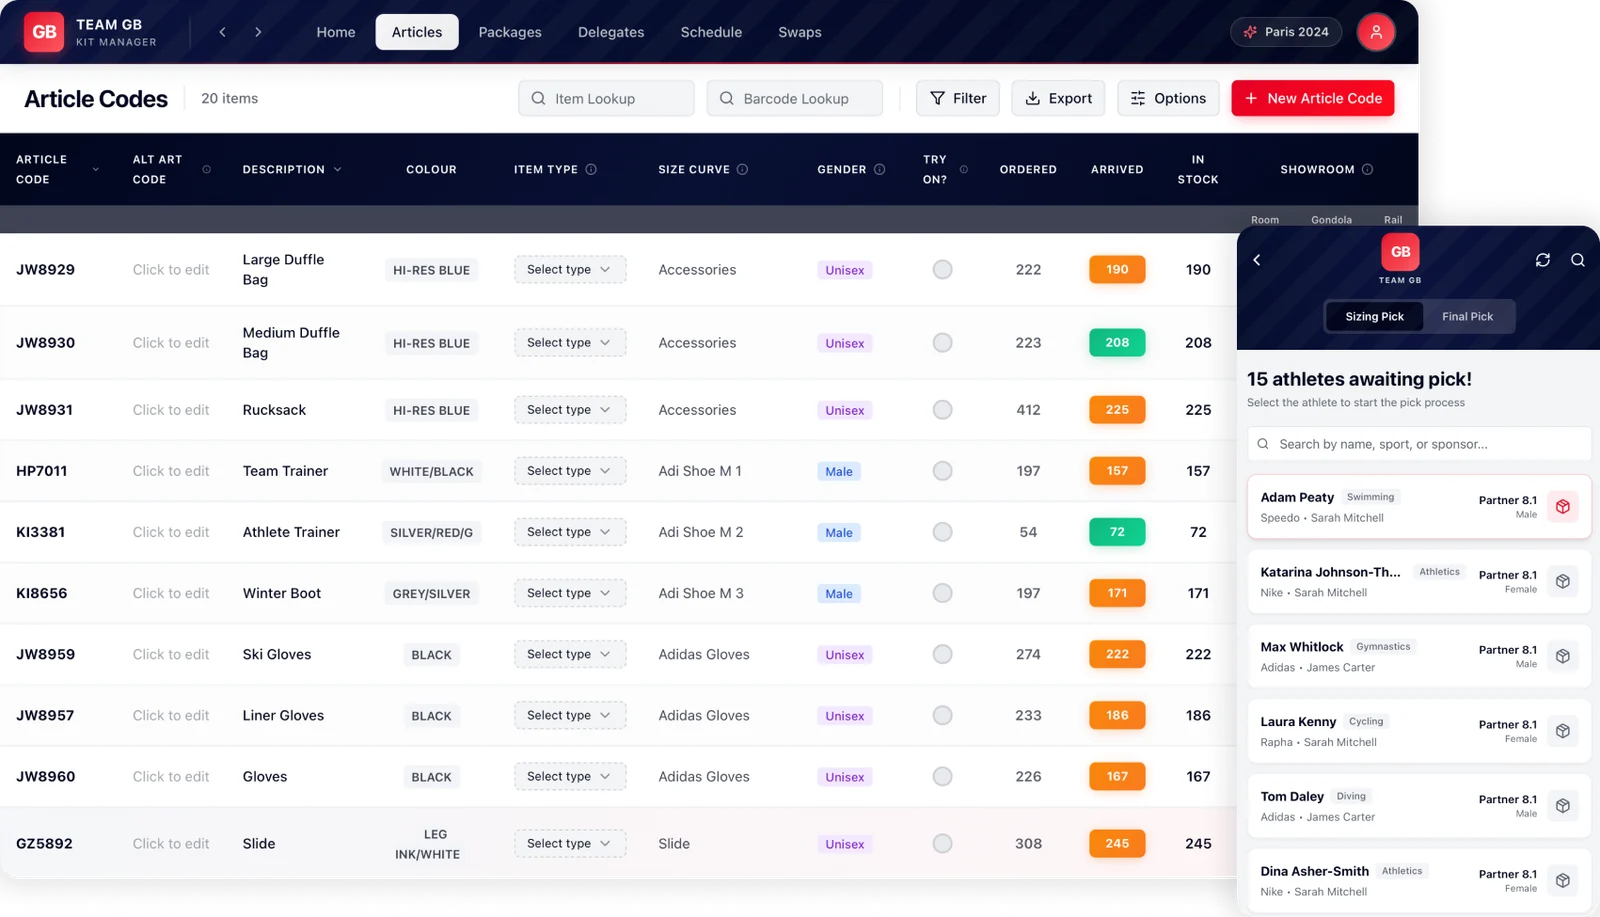
Task: Click the GB Team GB logo in the header
Action: (x=44, y=32)
